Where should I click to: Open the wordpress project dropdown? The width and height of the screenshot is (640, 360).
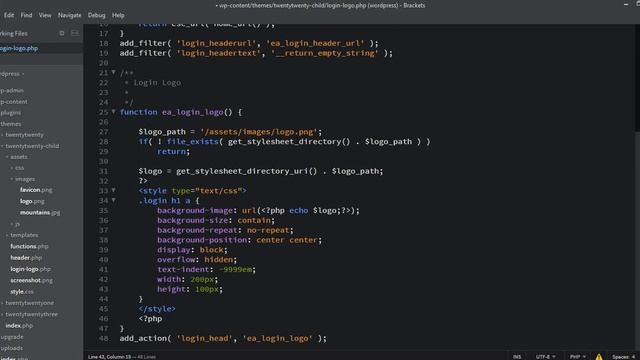coord(12,74)
